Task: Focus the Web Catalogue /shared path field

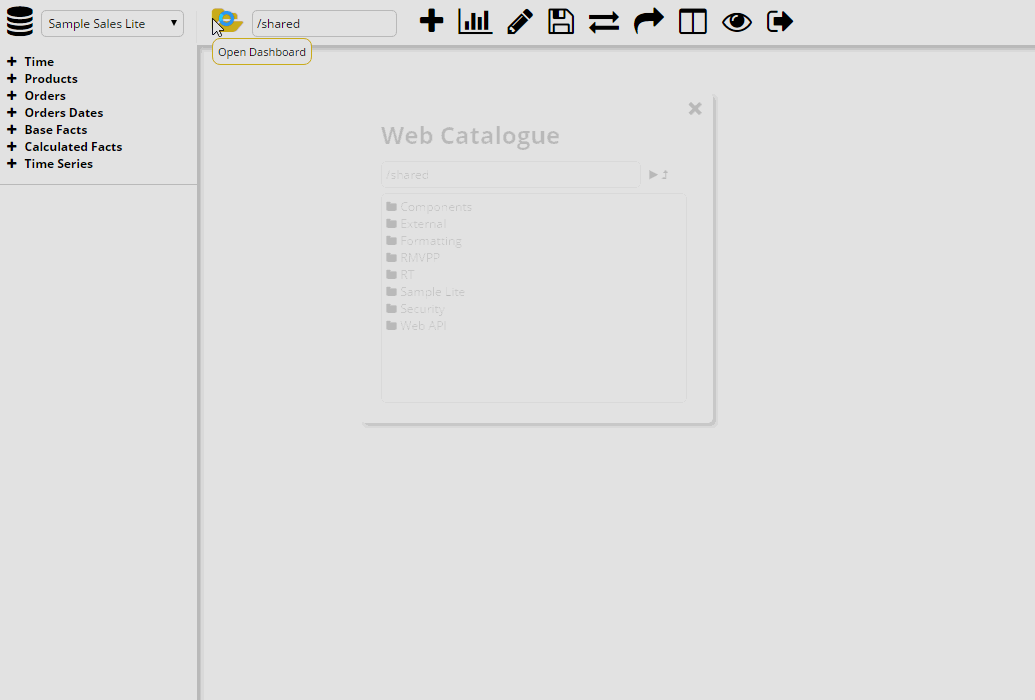Action: coord(510,175)
